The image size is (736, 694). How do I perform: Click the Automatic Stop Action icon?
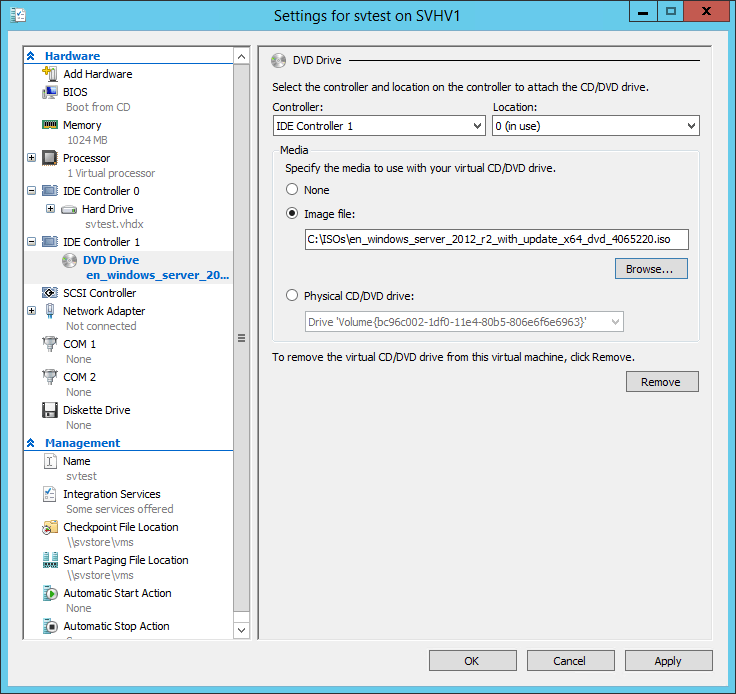(50, 626)
